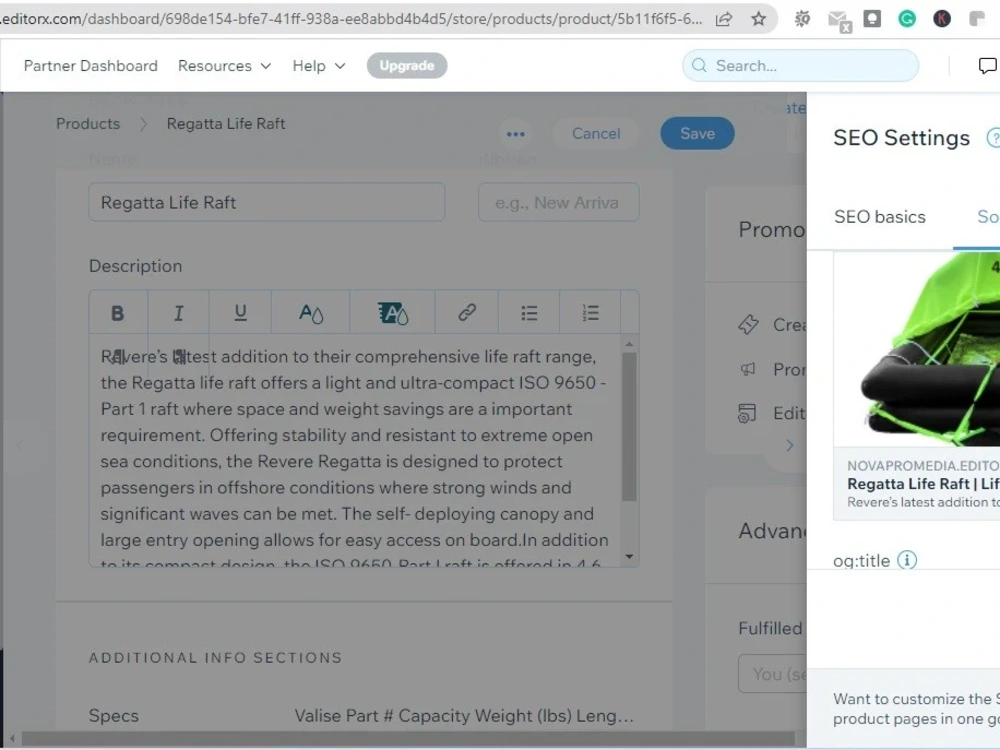Open the profile K avatar
The width and height of the screenshot is (1000, 750).
coord(941,19)
